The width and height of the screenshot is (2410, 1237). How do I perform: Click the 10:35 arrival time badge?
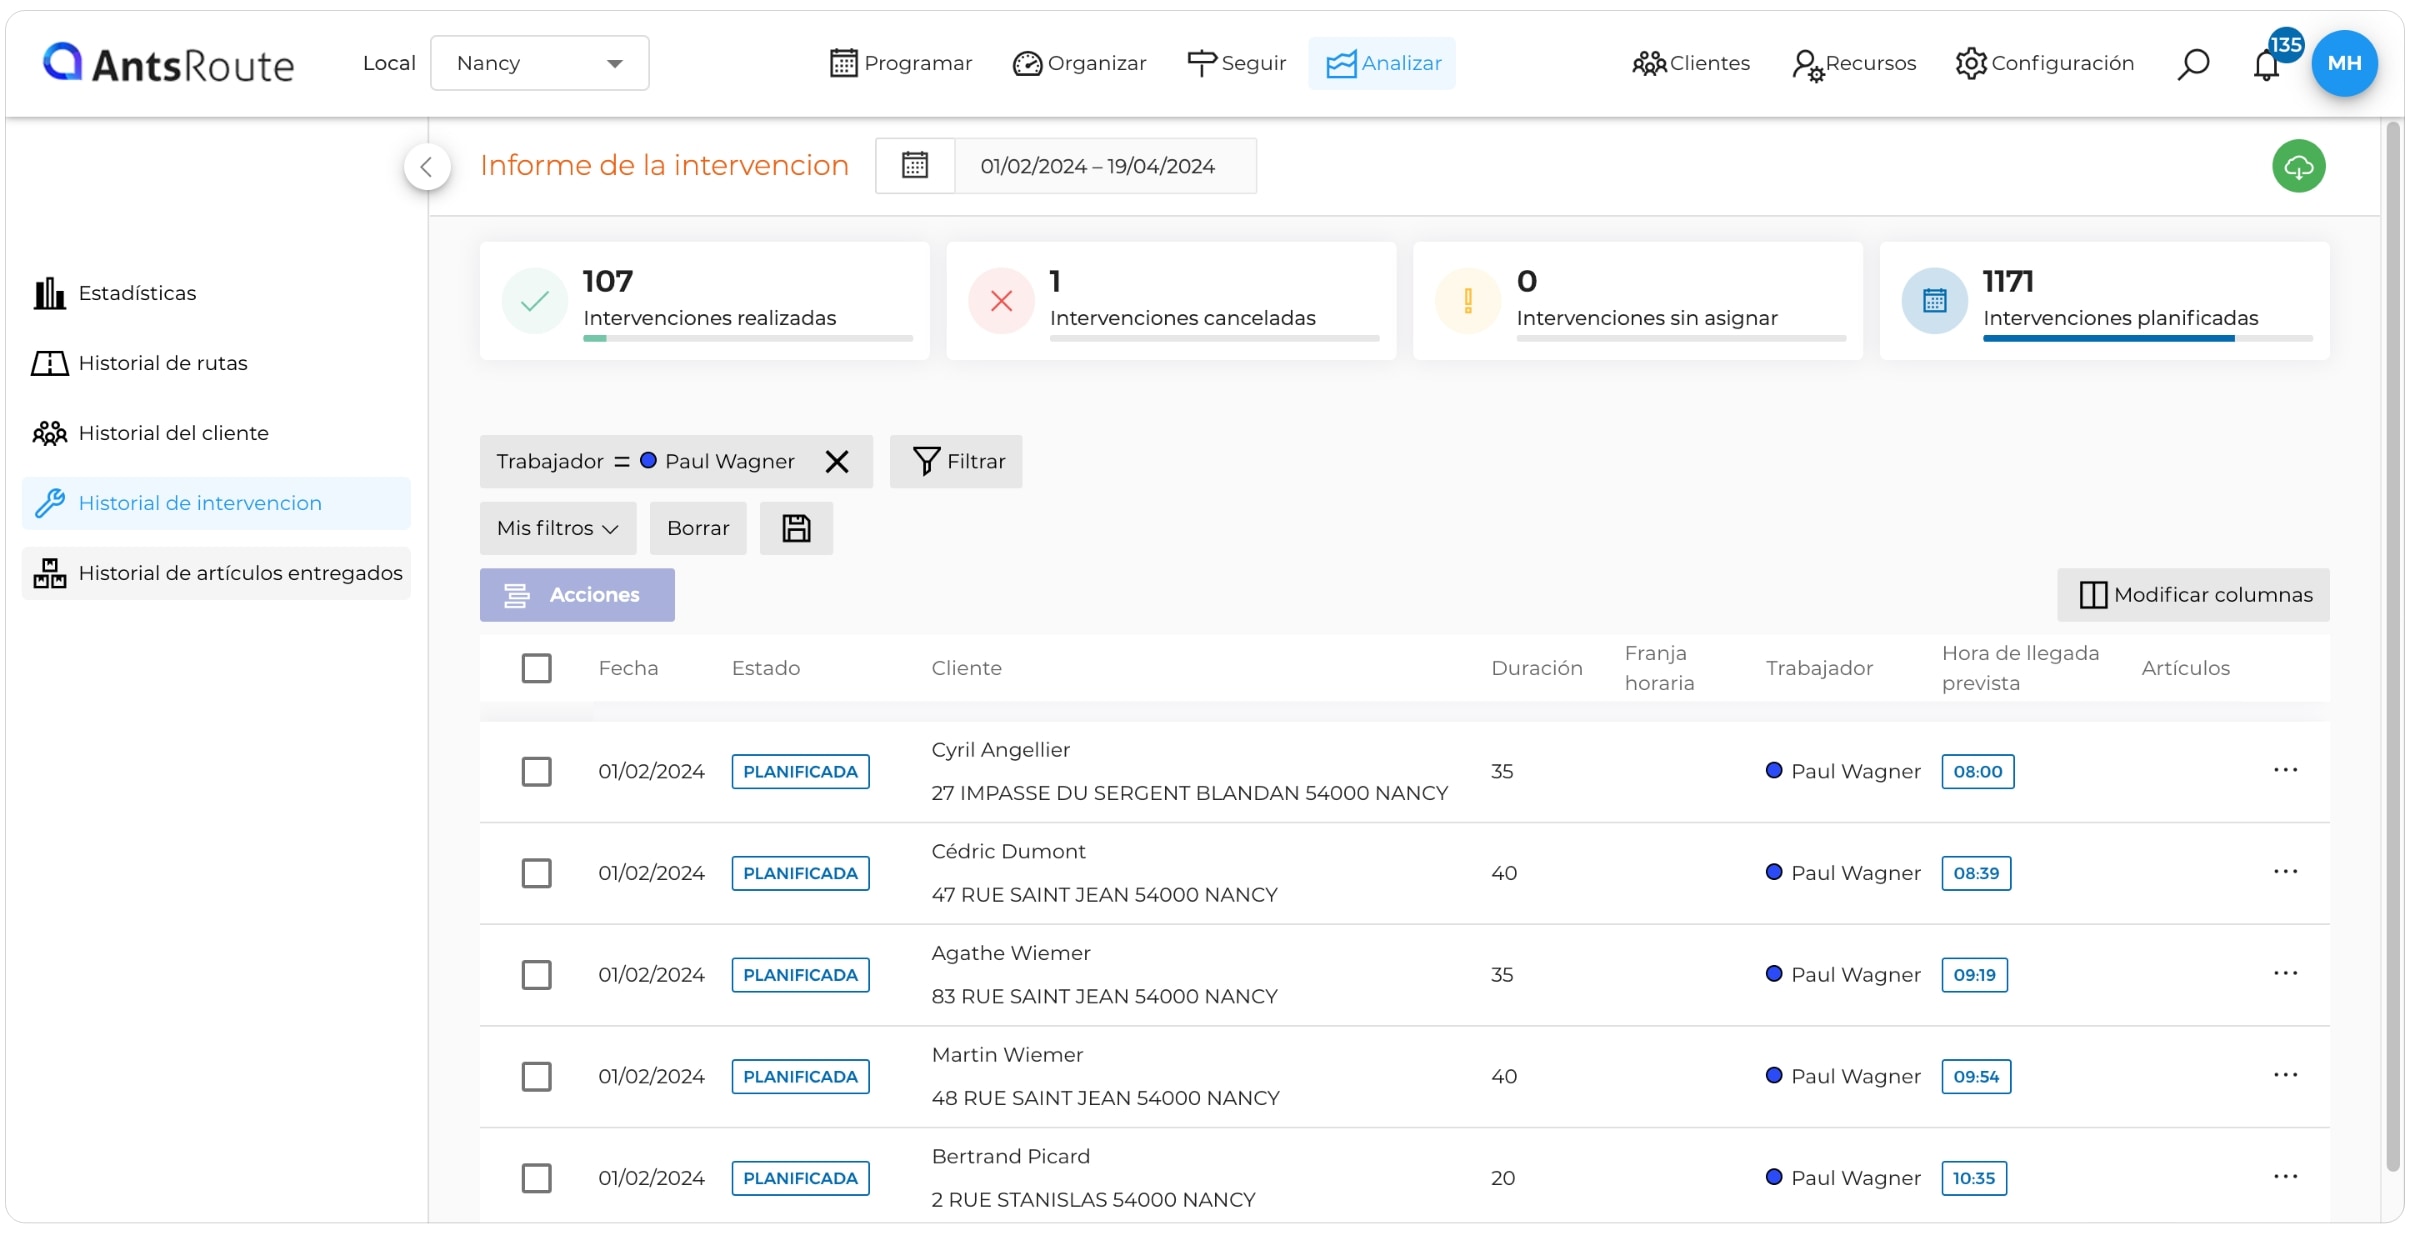pyautogui.click(x=1974, y=1178)
